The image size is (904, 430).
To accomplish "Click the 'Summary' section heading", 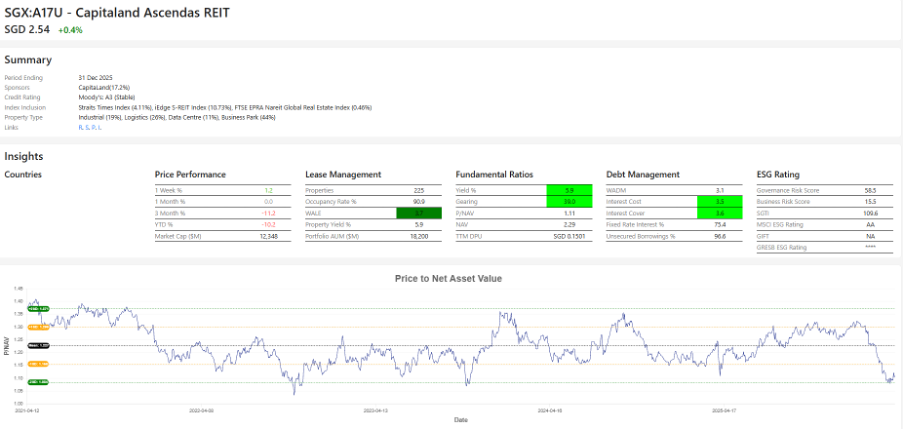I will point(28,60).
